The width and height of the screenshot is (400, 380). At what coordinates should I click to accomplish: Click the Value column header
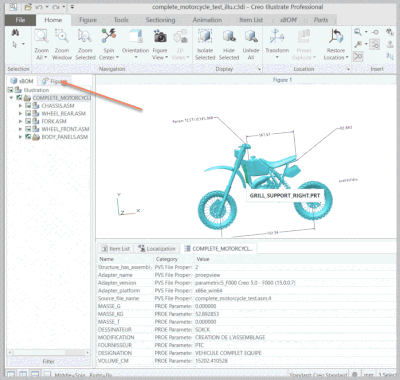point(295,259)
